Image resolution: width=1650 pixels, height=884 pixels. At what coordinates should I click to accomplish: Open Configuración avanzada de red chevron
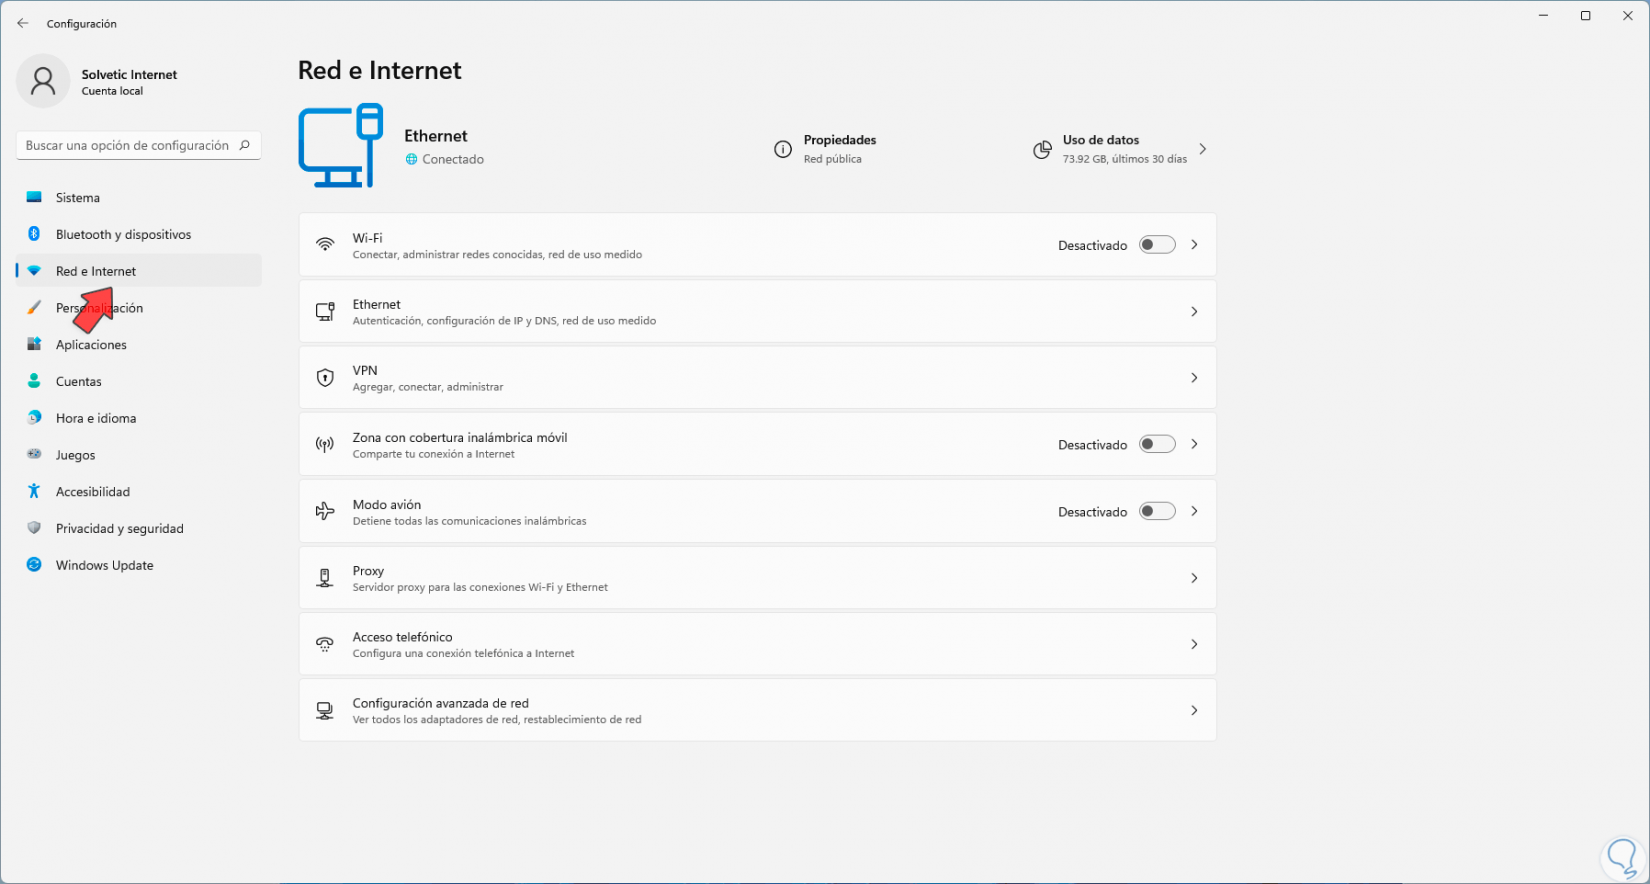click(1194, 710)
